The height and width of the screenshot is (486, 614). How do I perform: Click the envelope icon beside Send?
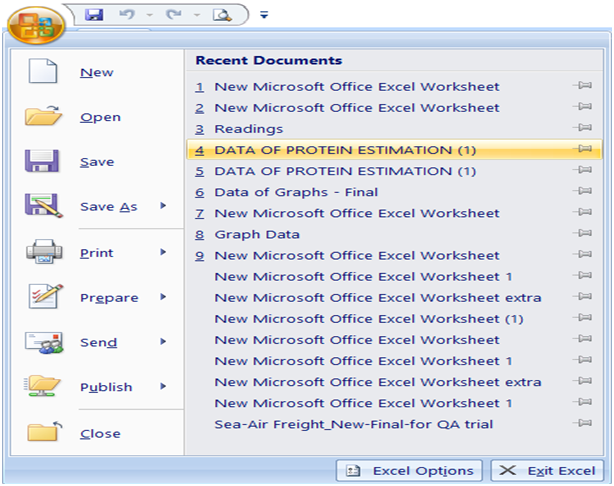(x=44, y=342)
